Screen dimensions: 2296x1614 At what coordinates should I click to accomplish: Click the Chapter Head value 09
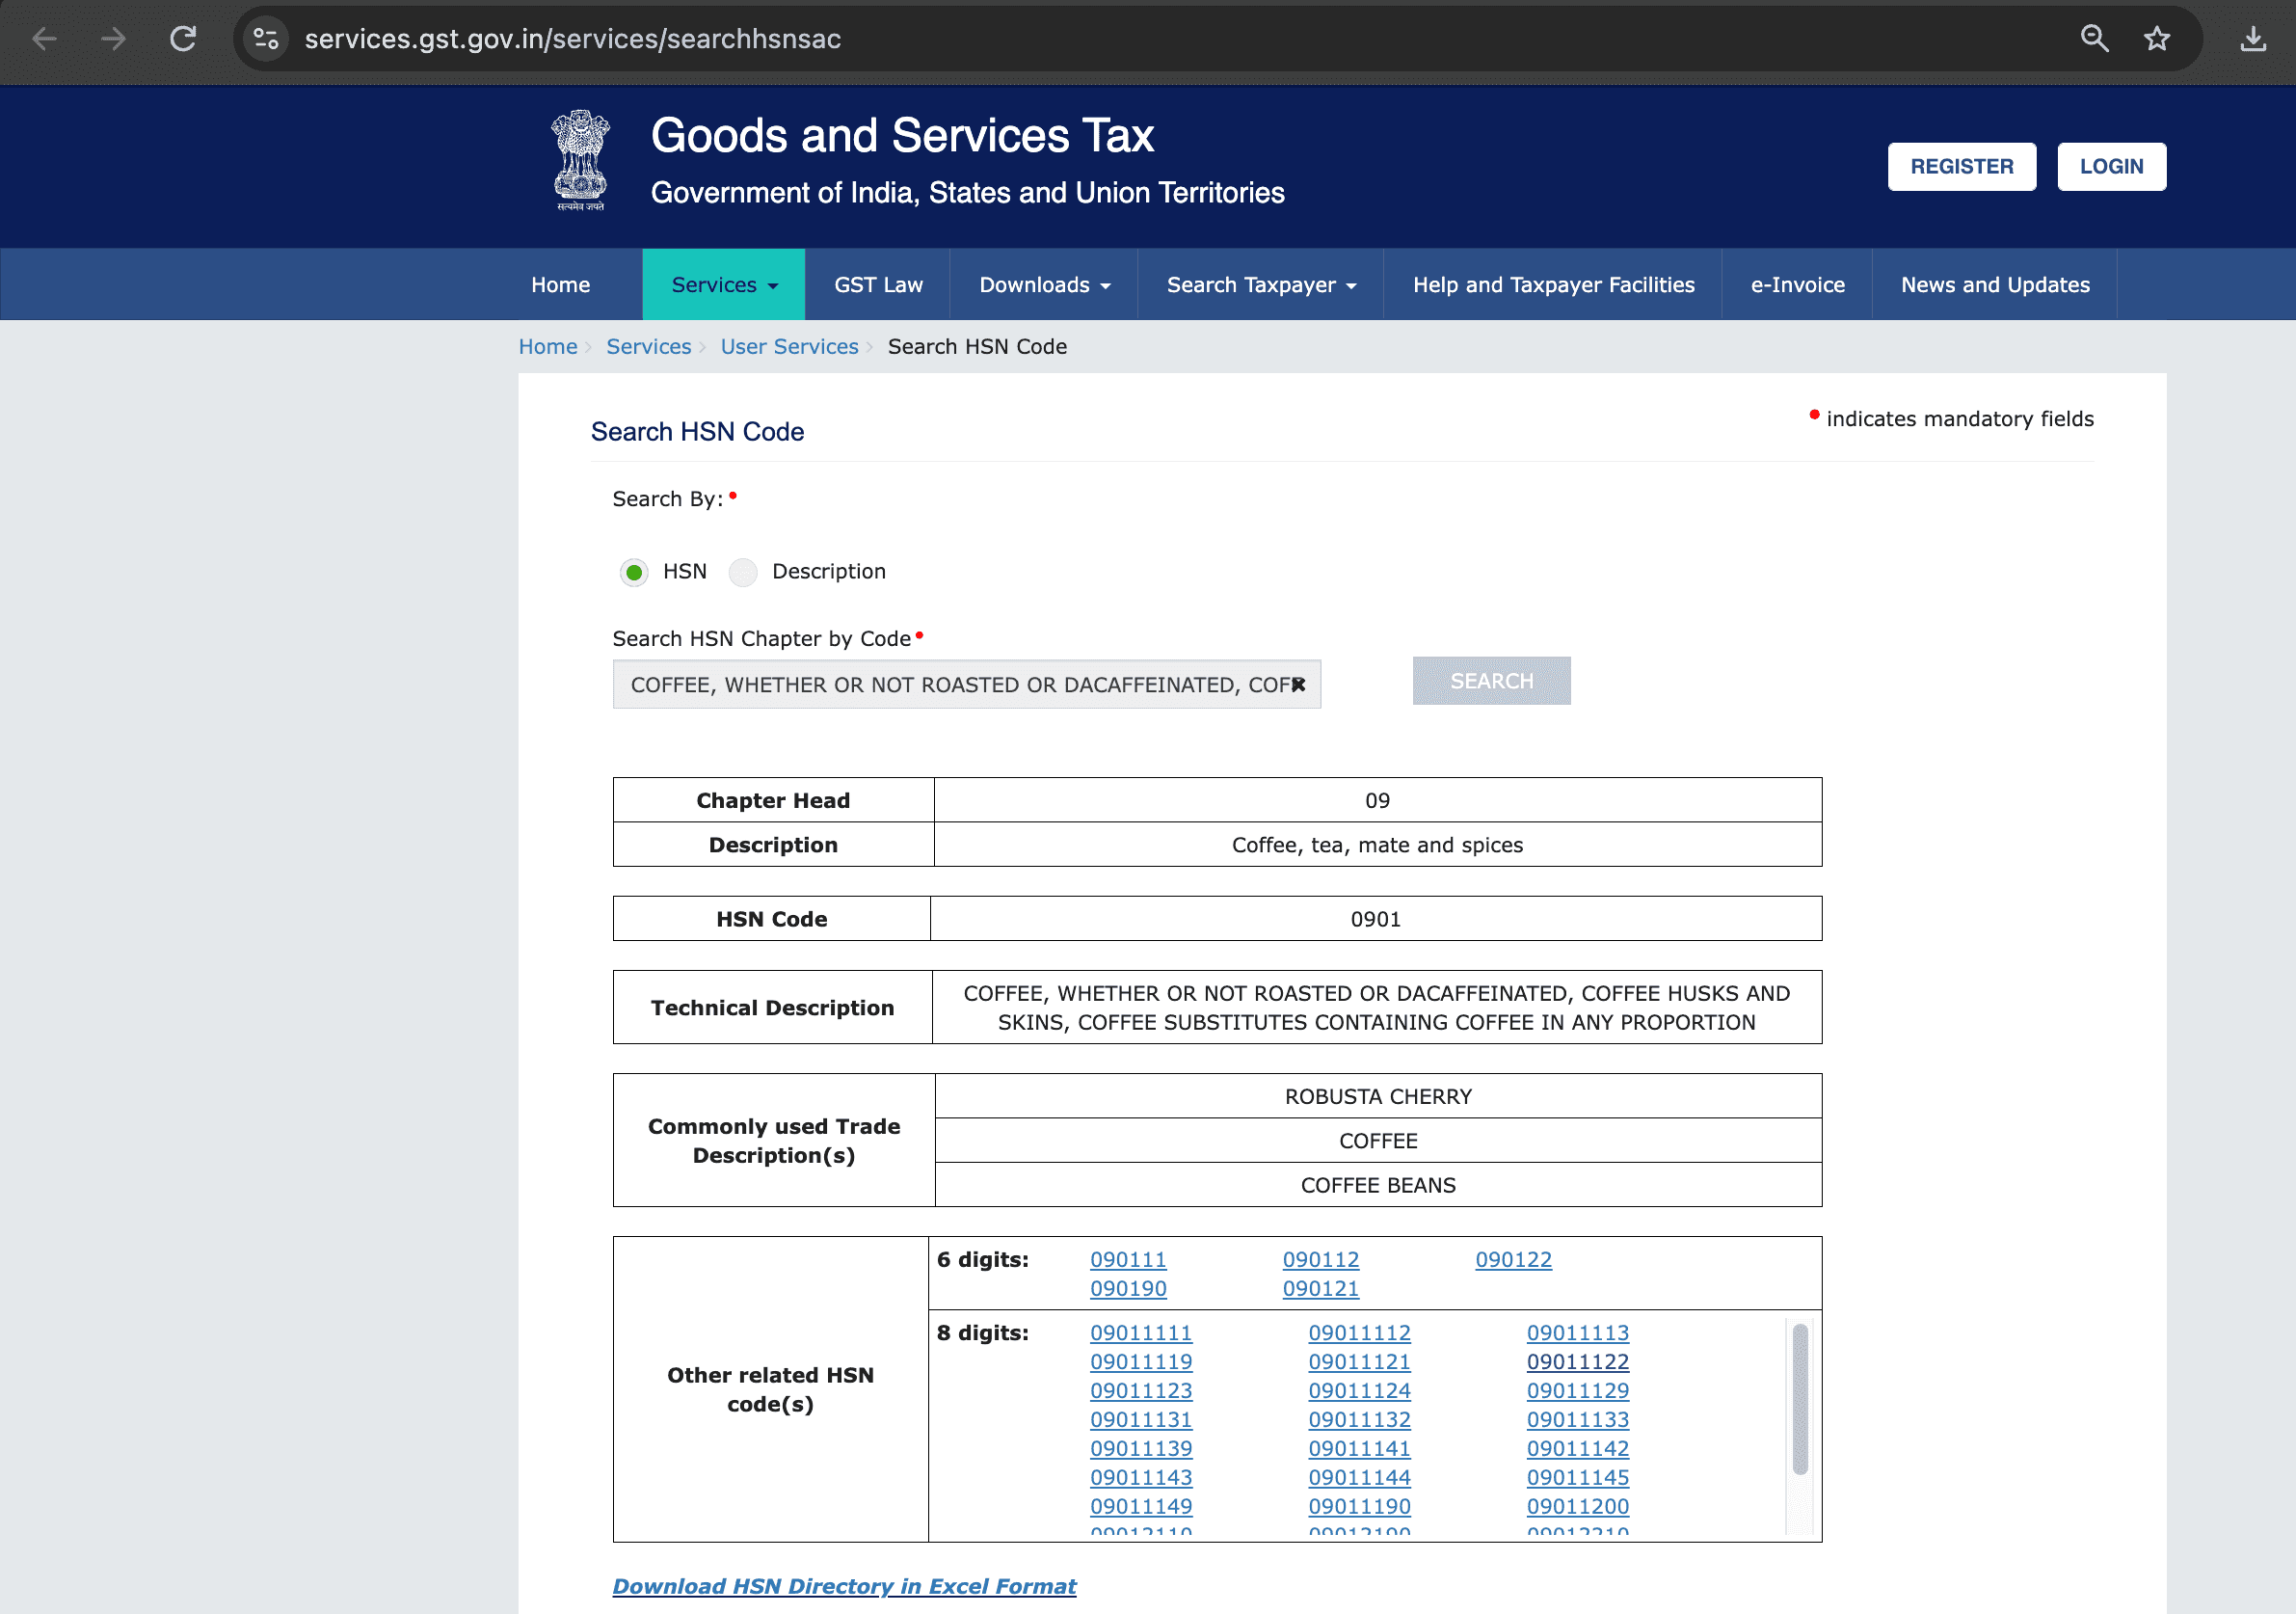click(1377, 801)
